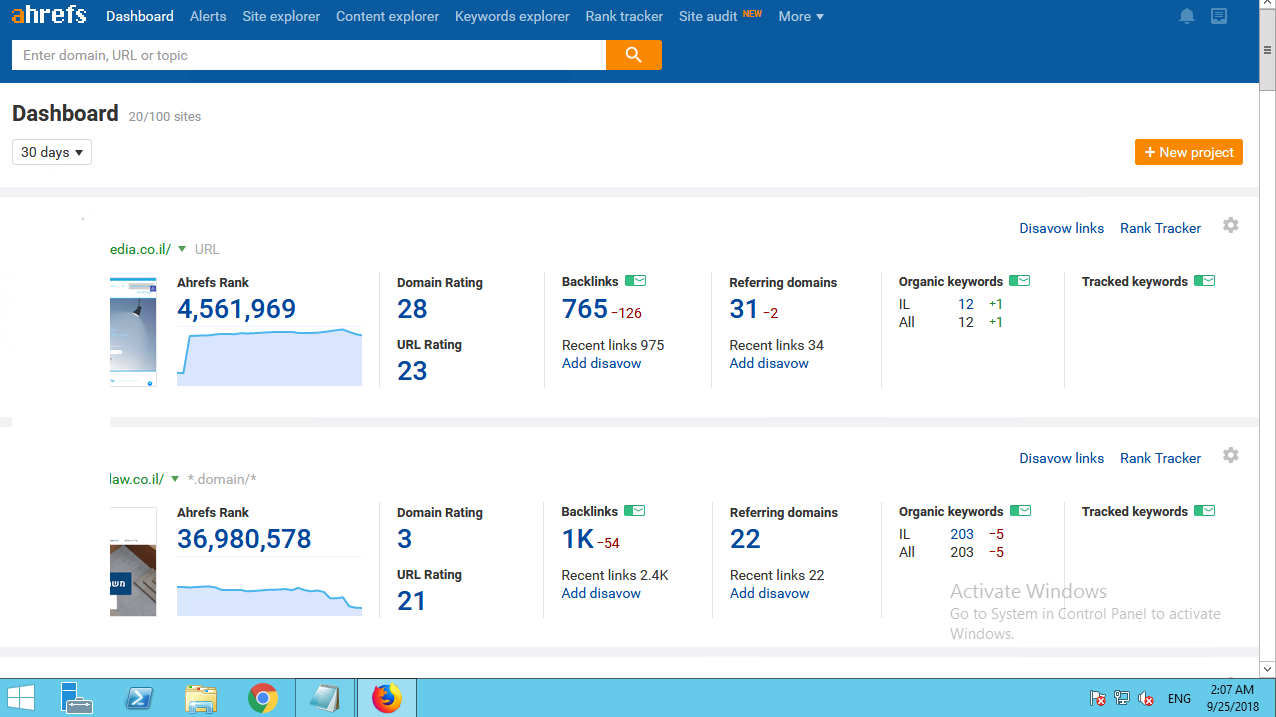Open settings gear for edia.co.il project
The width and height of the screenshot is (1276, 717).
1231,226
